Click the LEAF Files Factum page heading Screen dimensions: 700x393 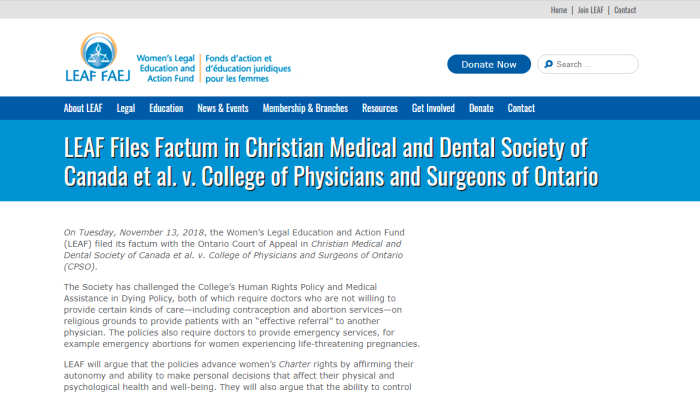pyautogui.click(x=331, y=162)
